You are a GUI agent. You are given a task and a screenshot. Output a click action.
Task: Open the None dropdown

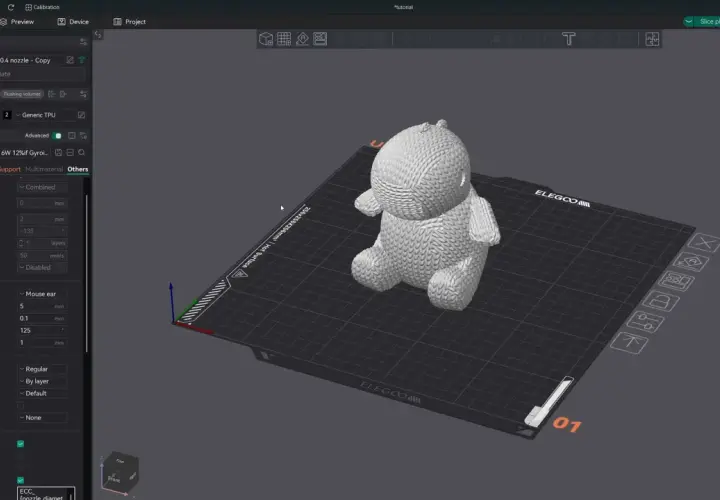click(x=42, y=417)
